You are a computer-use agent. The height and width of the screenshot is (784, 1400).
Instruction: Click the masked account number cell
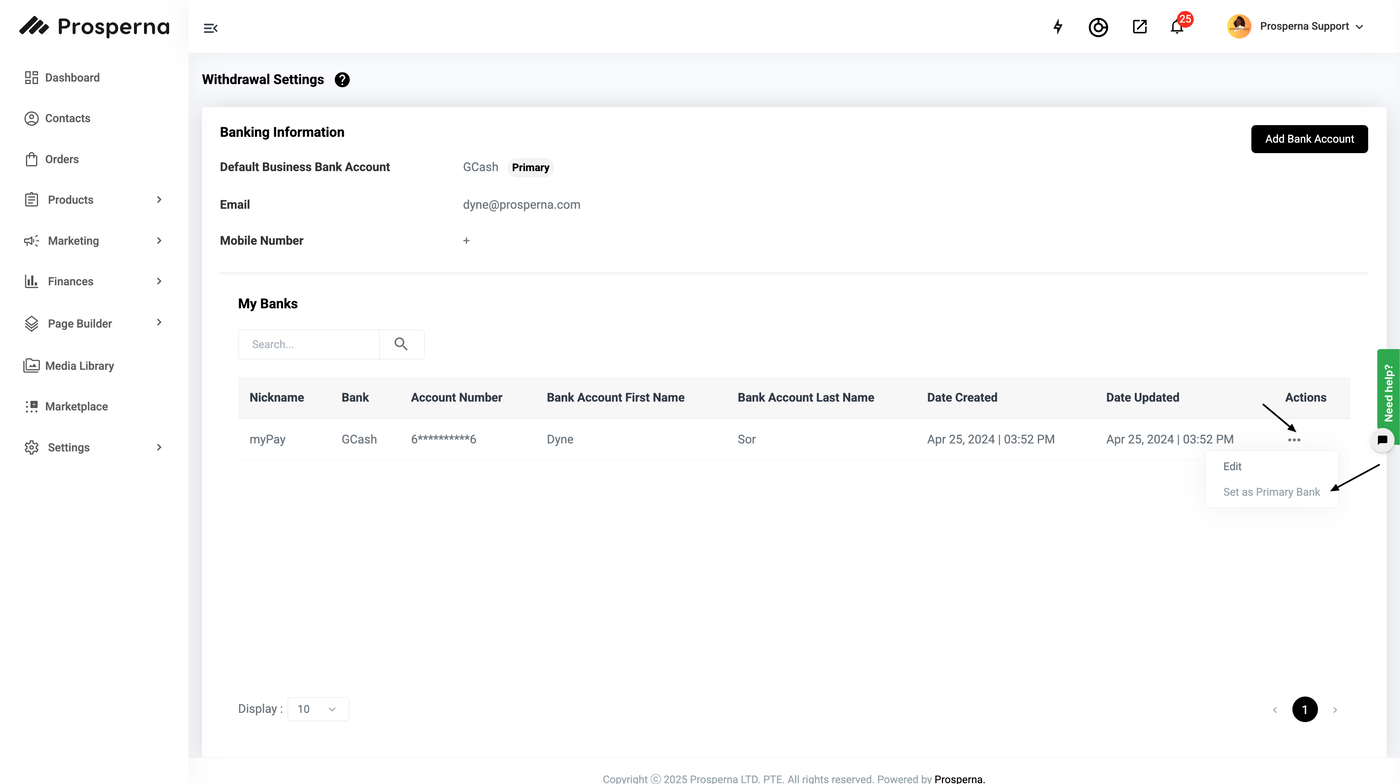443,440
